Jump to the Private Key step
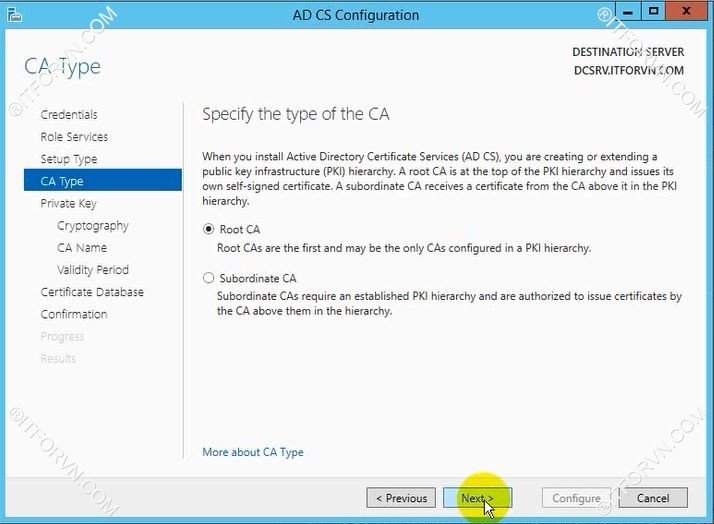 (x=68, y=203)
